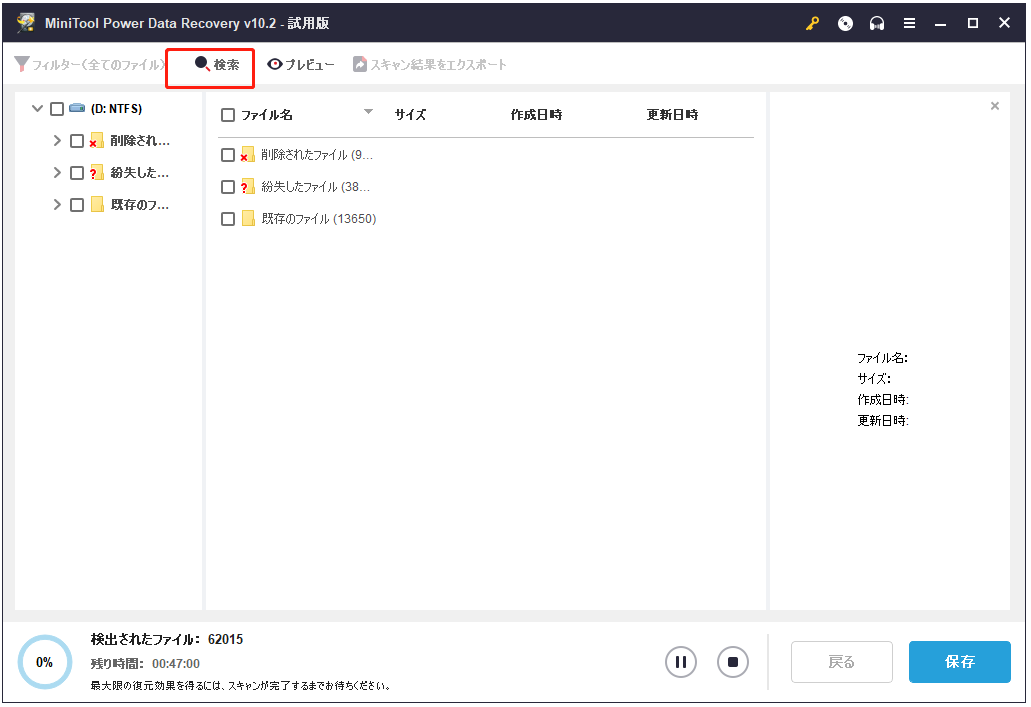Pause the scan with the pause control
The height and width of the screenshot is (707, 1031).
(x=681, y=661)
